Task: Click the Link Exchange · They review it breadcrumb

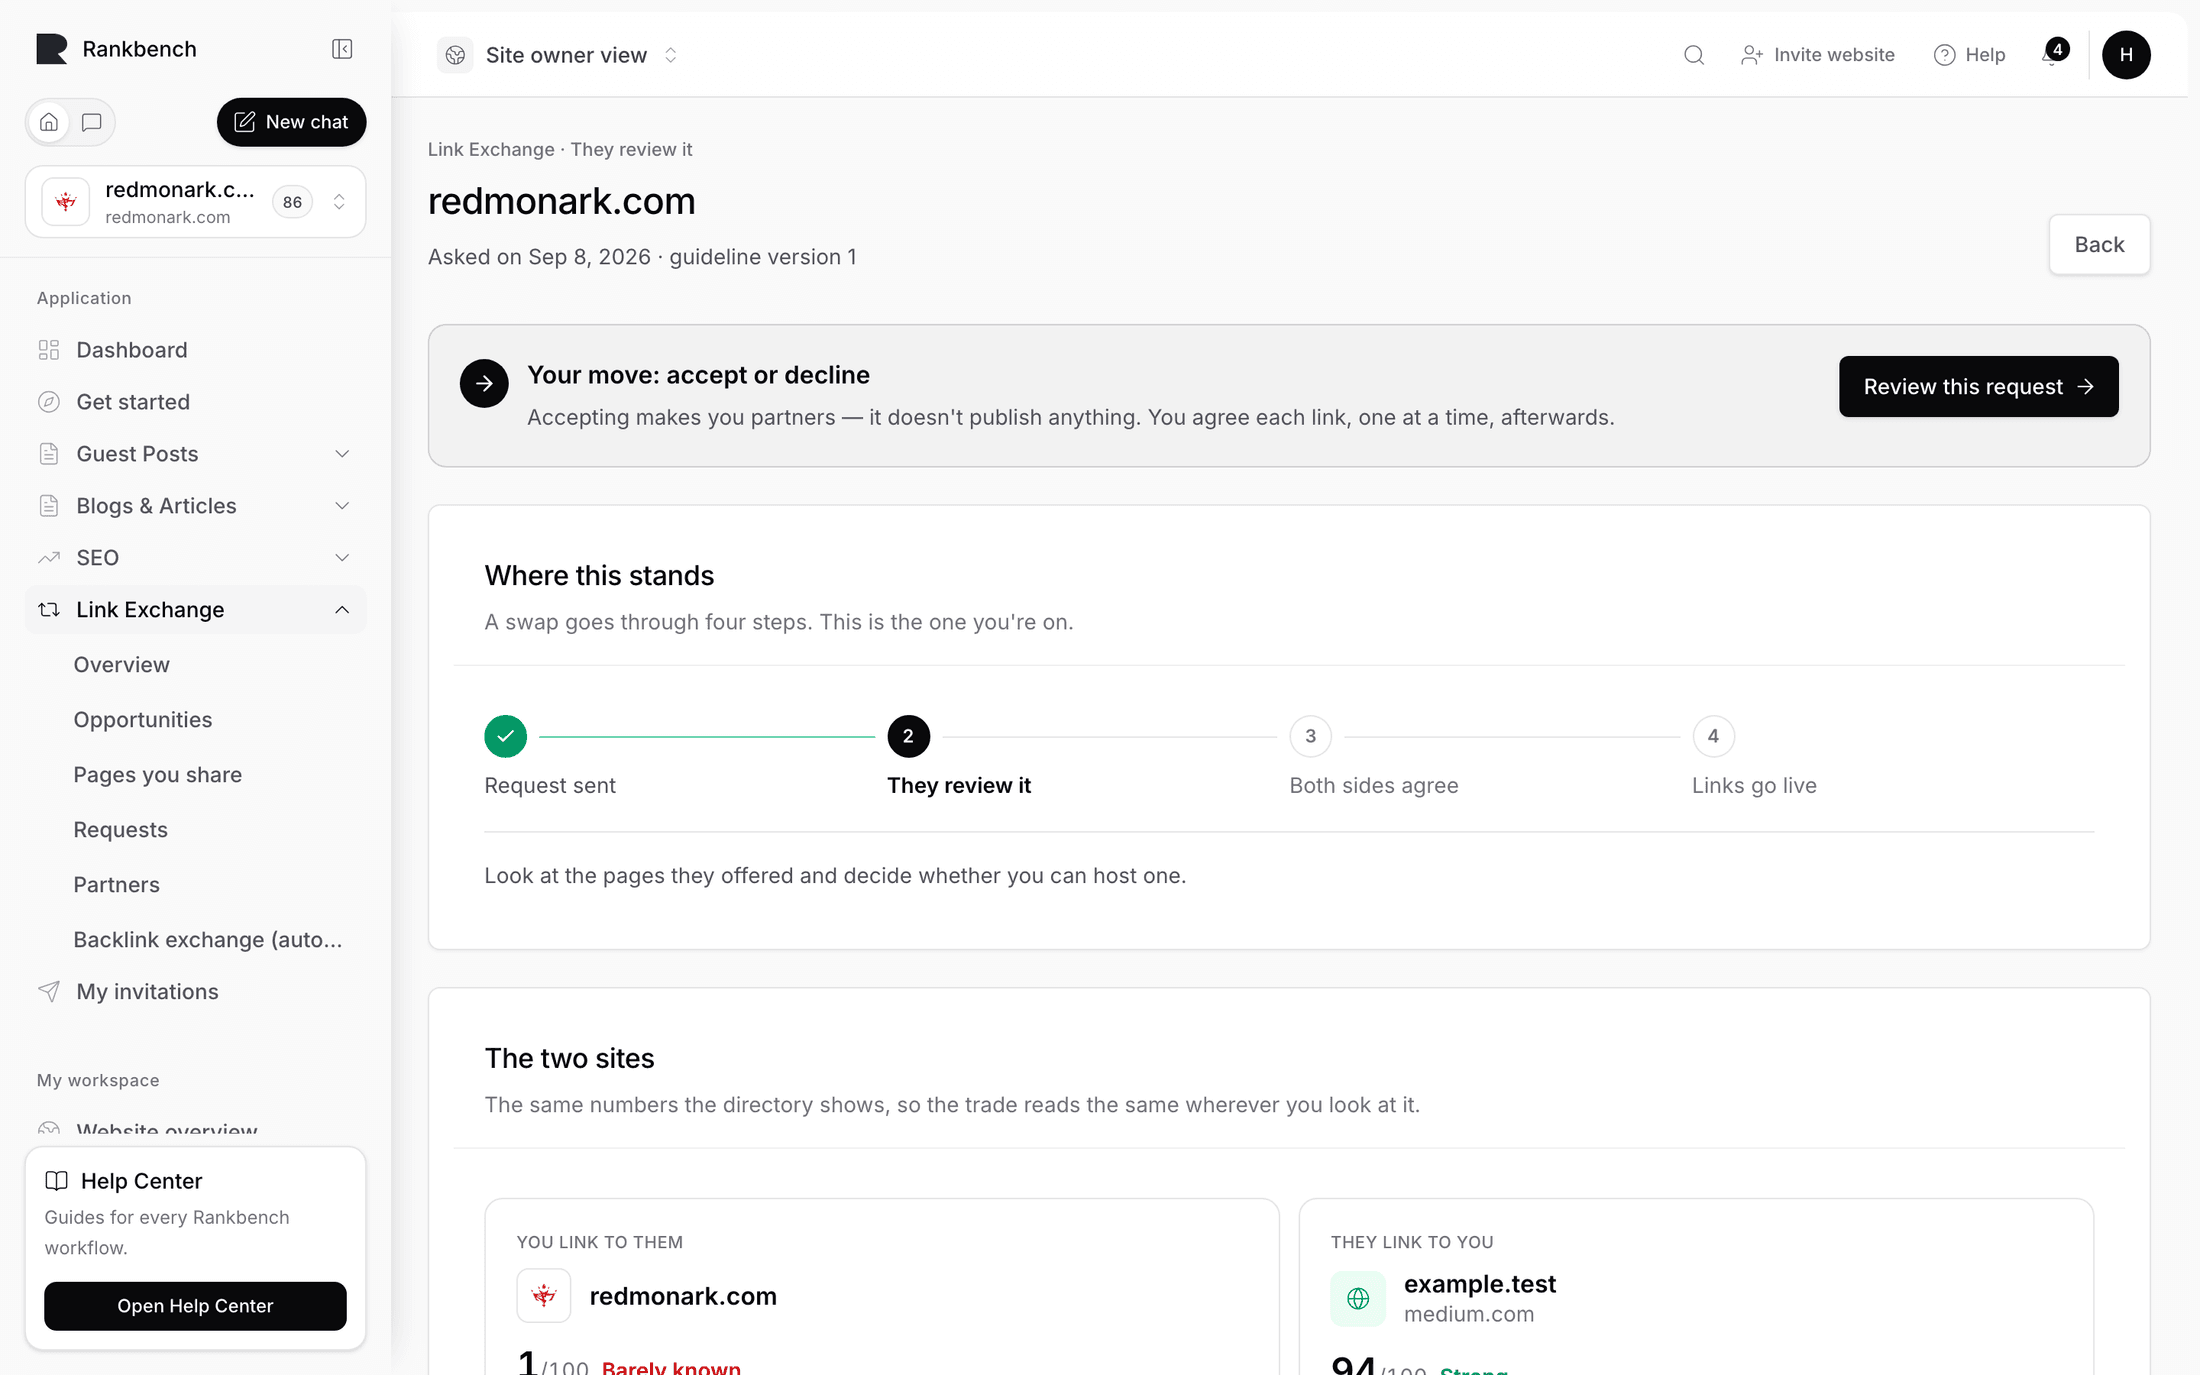Action: tap(560, 149)
